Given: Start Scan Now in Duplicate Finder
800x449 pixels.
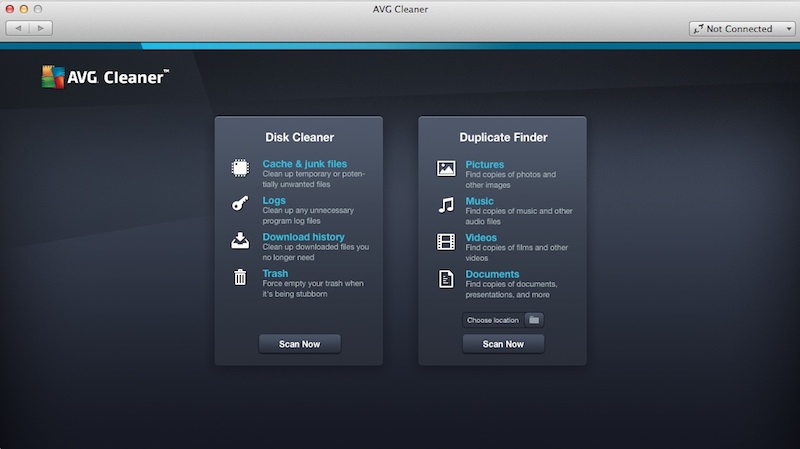Looking at the screenshot, I should [x=503, y=344].
